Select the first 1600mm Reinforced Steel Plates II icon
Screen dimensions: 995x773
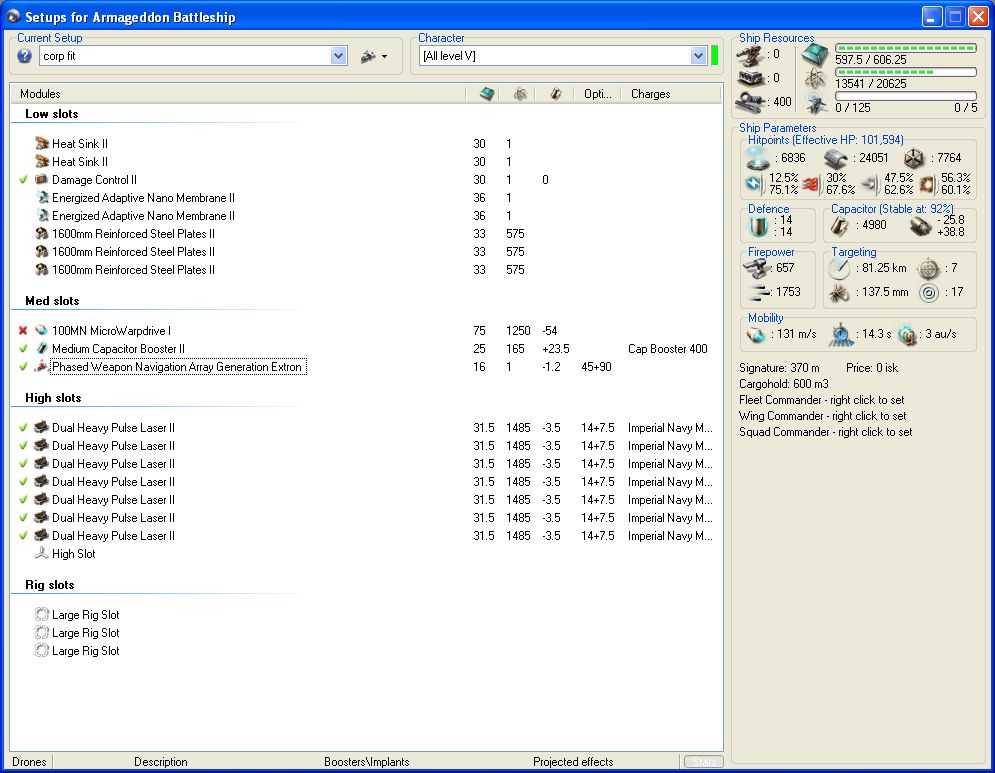point(42,234)
